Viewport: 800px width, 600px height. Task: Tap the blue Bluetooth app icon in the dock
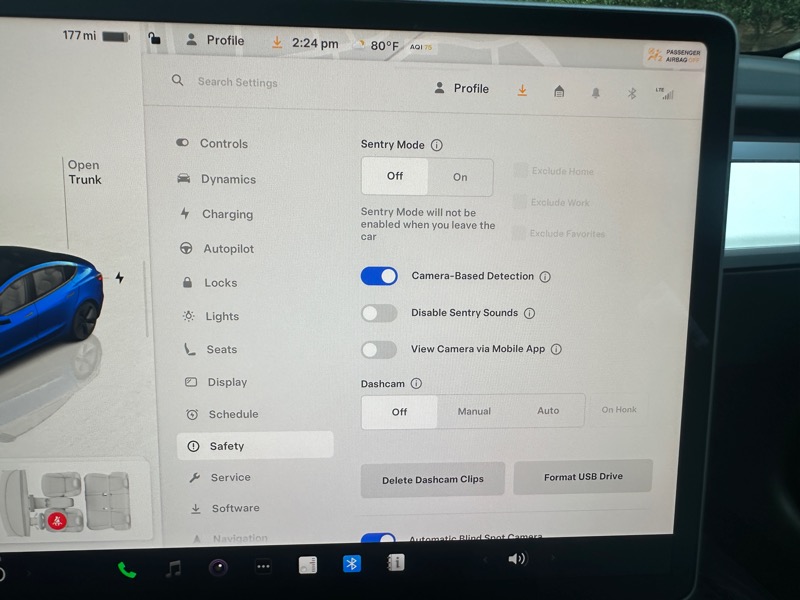(352, 564)
